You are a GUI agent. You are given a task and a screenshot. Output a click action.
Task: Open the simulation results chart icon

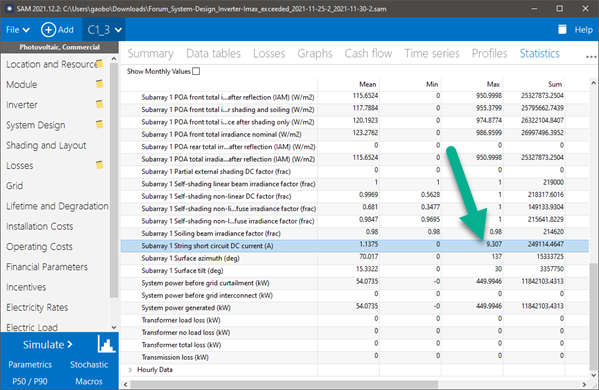tap(106, 344)
